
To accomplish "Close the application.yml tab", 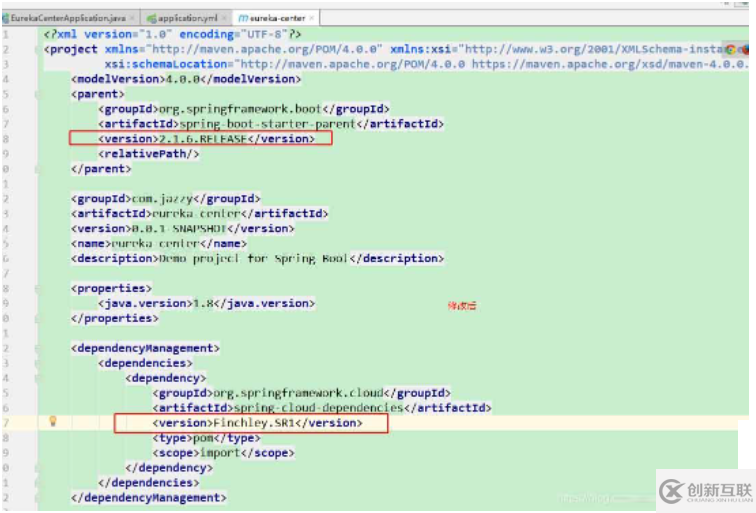I will point(224,18).
